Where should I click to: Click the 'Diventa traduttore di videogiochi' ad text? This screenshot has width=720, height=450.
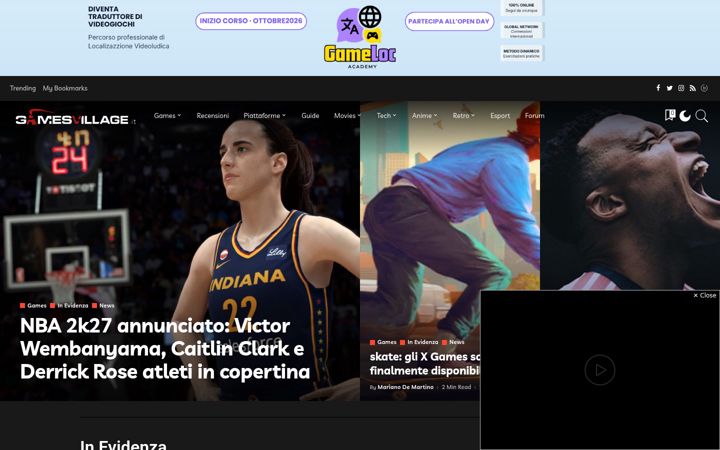115,17
